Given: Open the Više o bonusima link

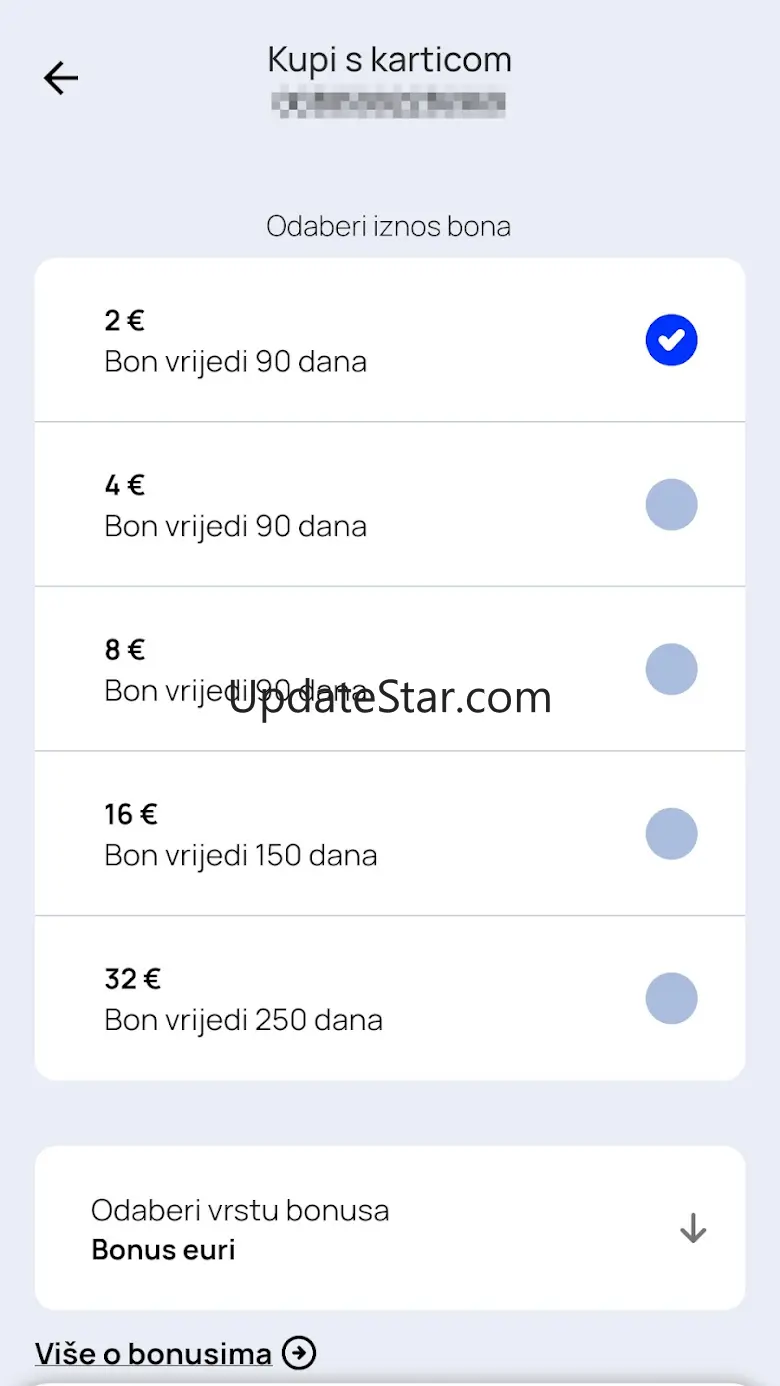Looking at the screenshot, I should [153, 1354].
